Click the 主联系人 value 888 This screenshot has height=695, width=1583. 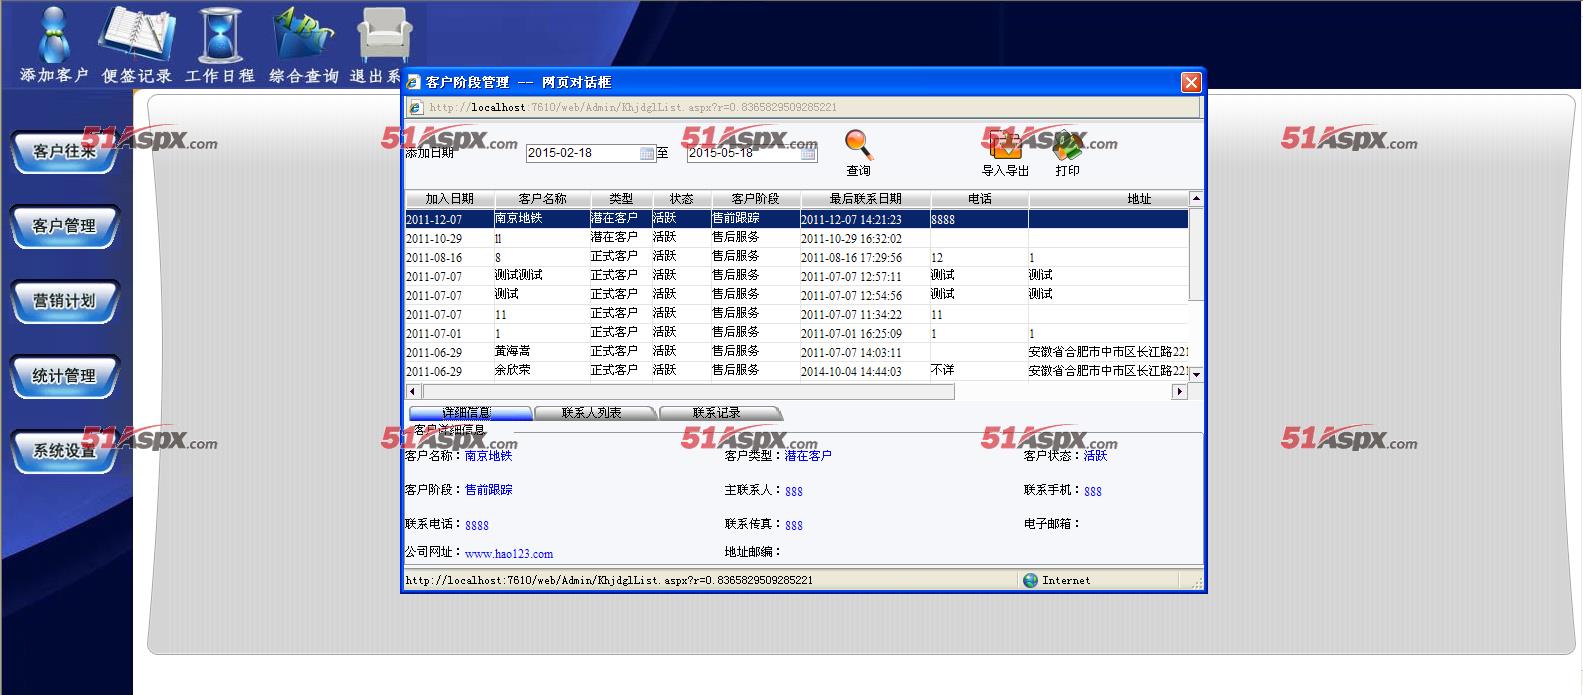(x=794, y=491)
